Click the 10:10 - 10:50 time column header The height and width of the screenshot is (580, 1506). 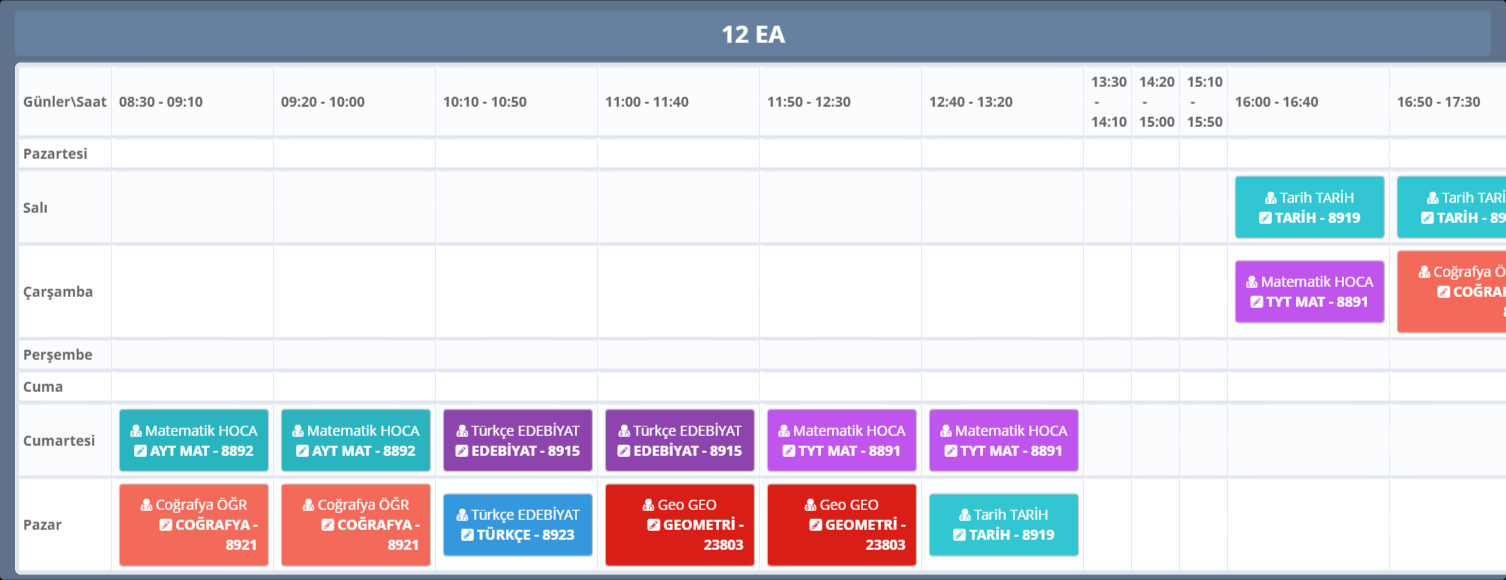point(484,102)
